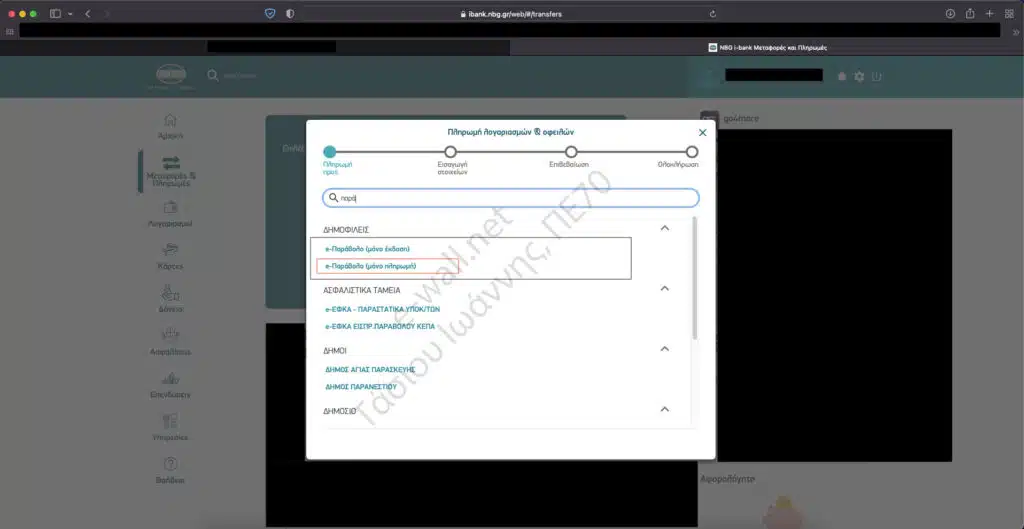The image size is (1024, 529).
Task: Click the go4more icon in the right panel
Action: pyautogui.click(x=709, y=119)
